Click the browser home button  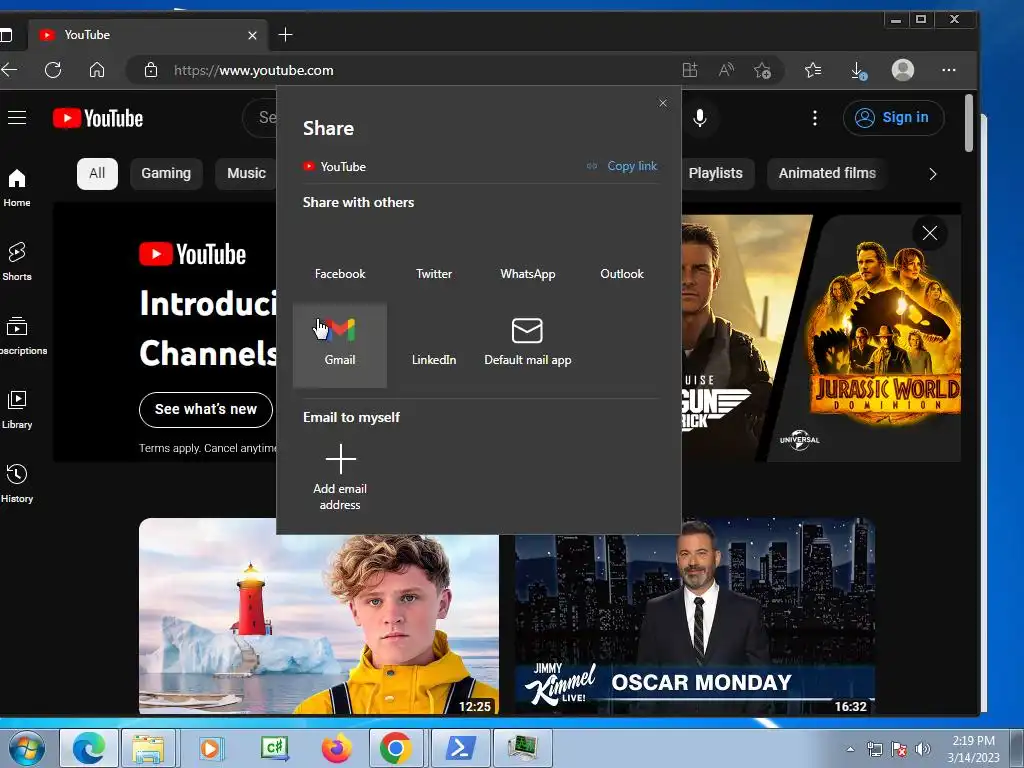point(97,70)
